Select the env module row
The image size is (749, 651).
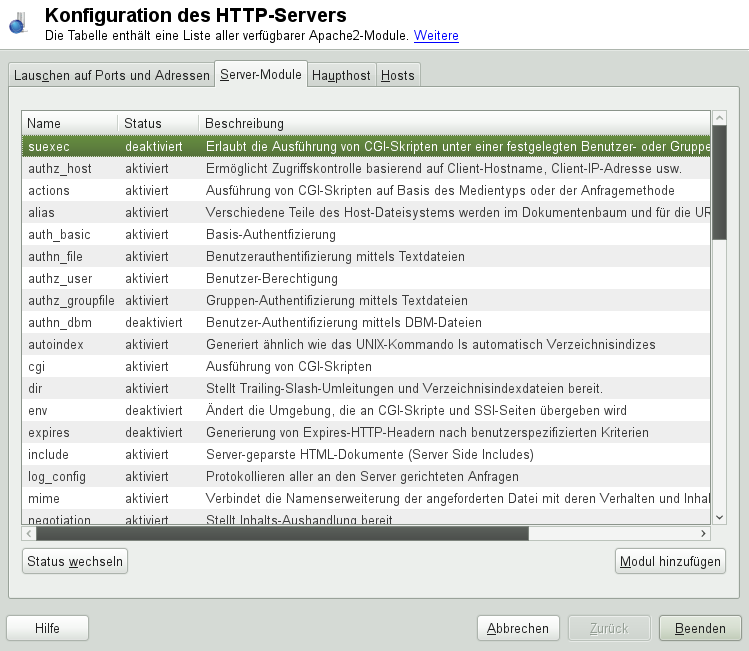point(366,410)
